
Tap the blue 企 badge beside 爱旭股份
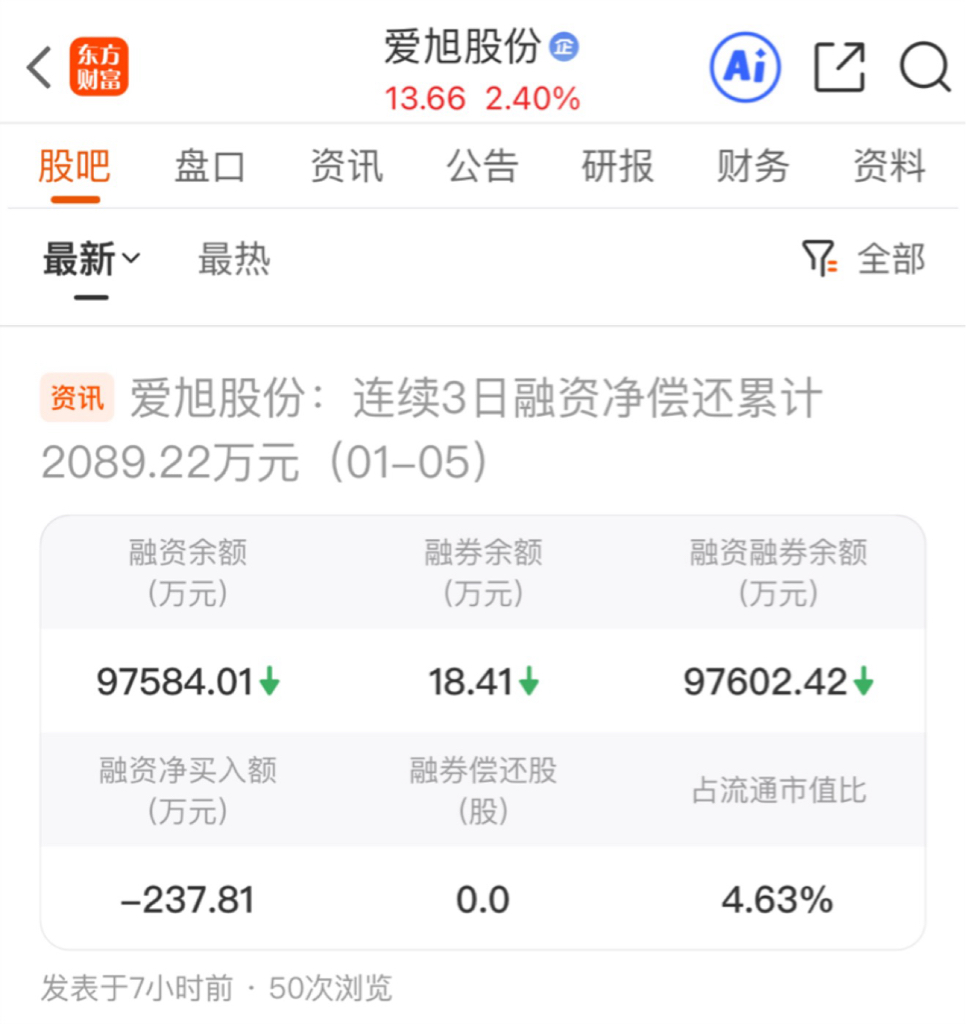(x=564, y=48)
